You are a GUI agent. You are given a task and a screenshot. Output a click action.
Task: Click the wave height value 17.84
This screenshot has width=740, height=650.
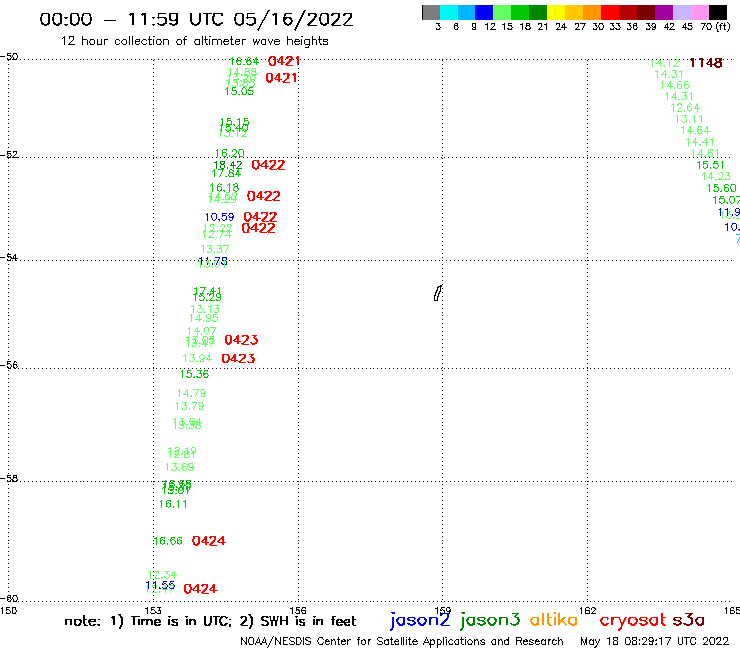(x=226, y=173)
